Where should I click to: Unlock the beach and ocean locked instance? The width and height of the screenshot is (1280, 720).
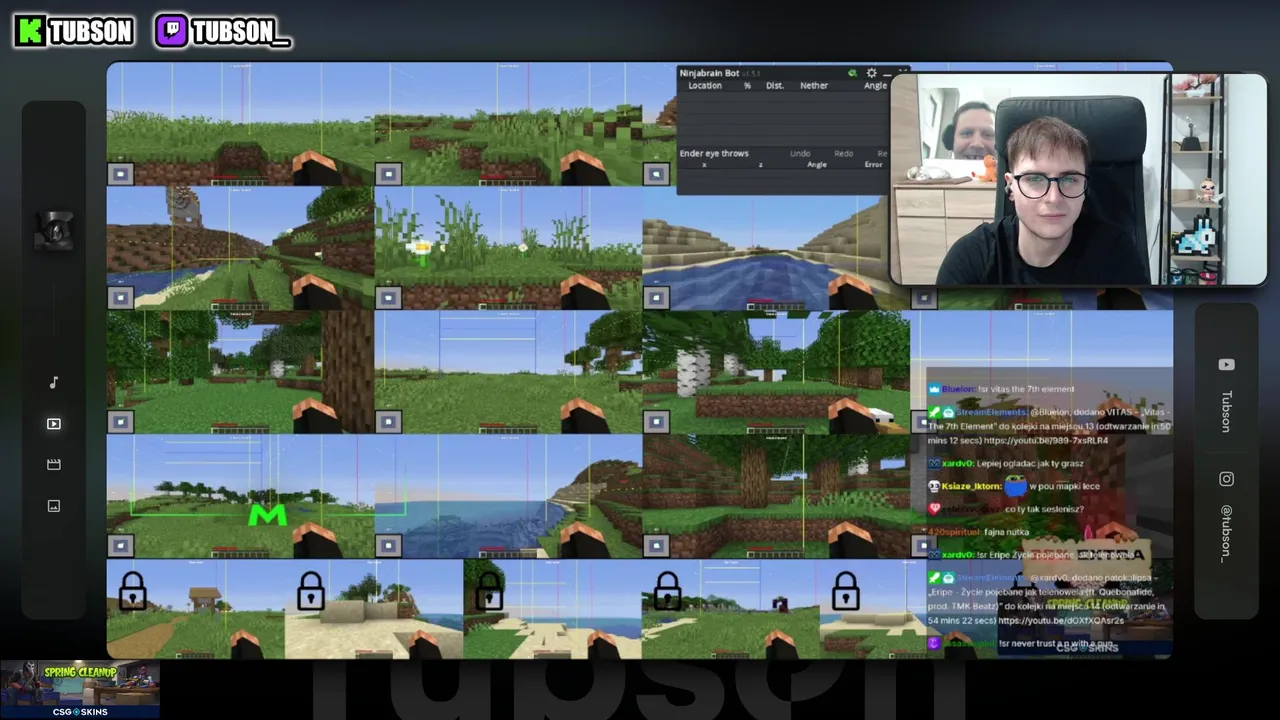click(x=489, y=591)
